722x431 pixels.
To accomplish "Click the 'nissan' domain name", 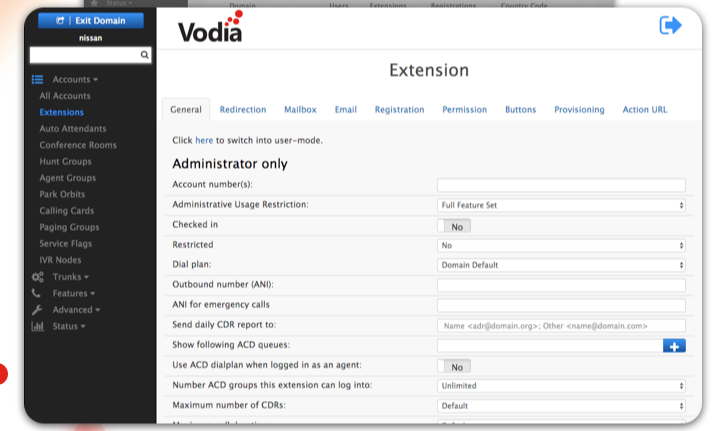I will tap(90, 38).
